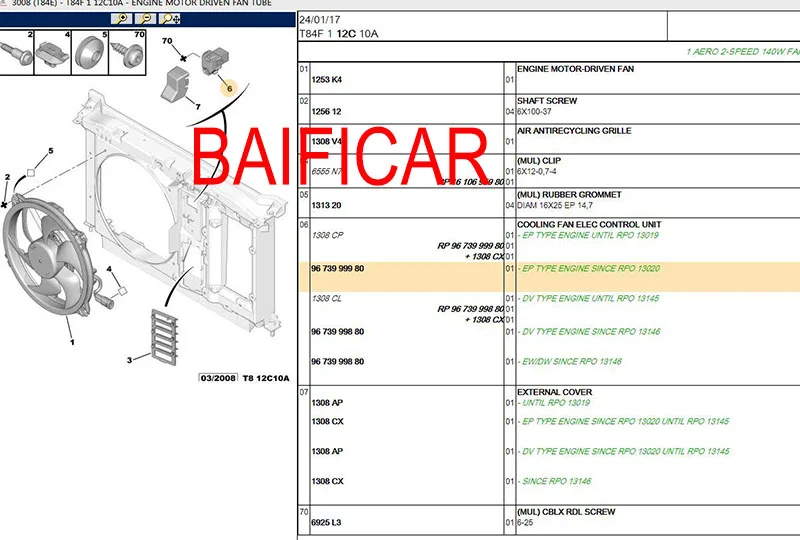The height and width of the screenshot is (540, 800).
Task: Click DIAM 16X25 EP 14,7 dimension text
Action: tap(555, 205)
